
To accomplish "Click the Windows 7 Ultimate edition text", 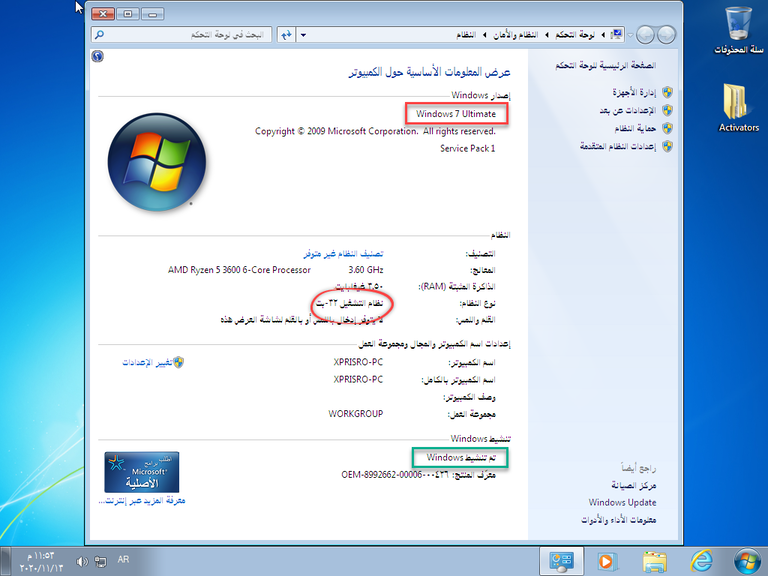I will pyautogui.click(x=456, y=114).
